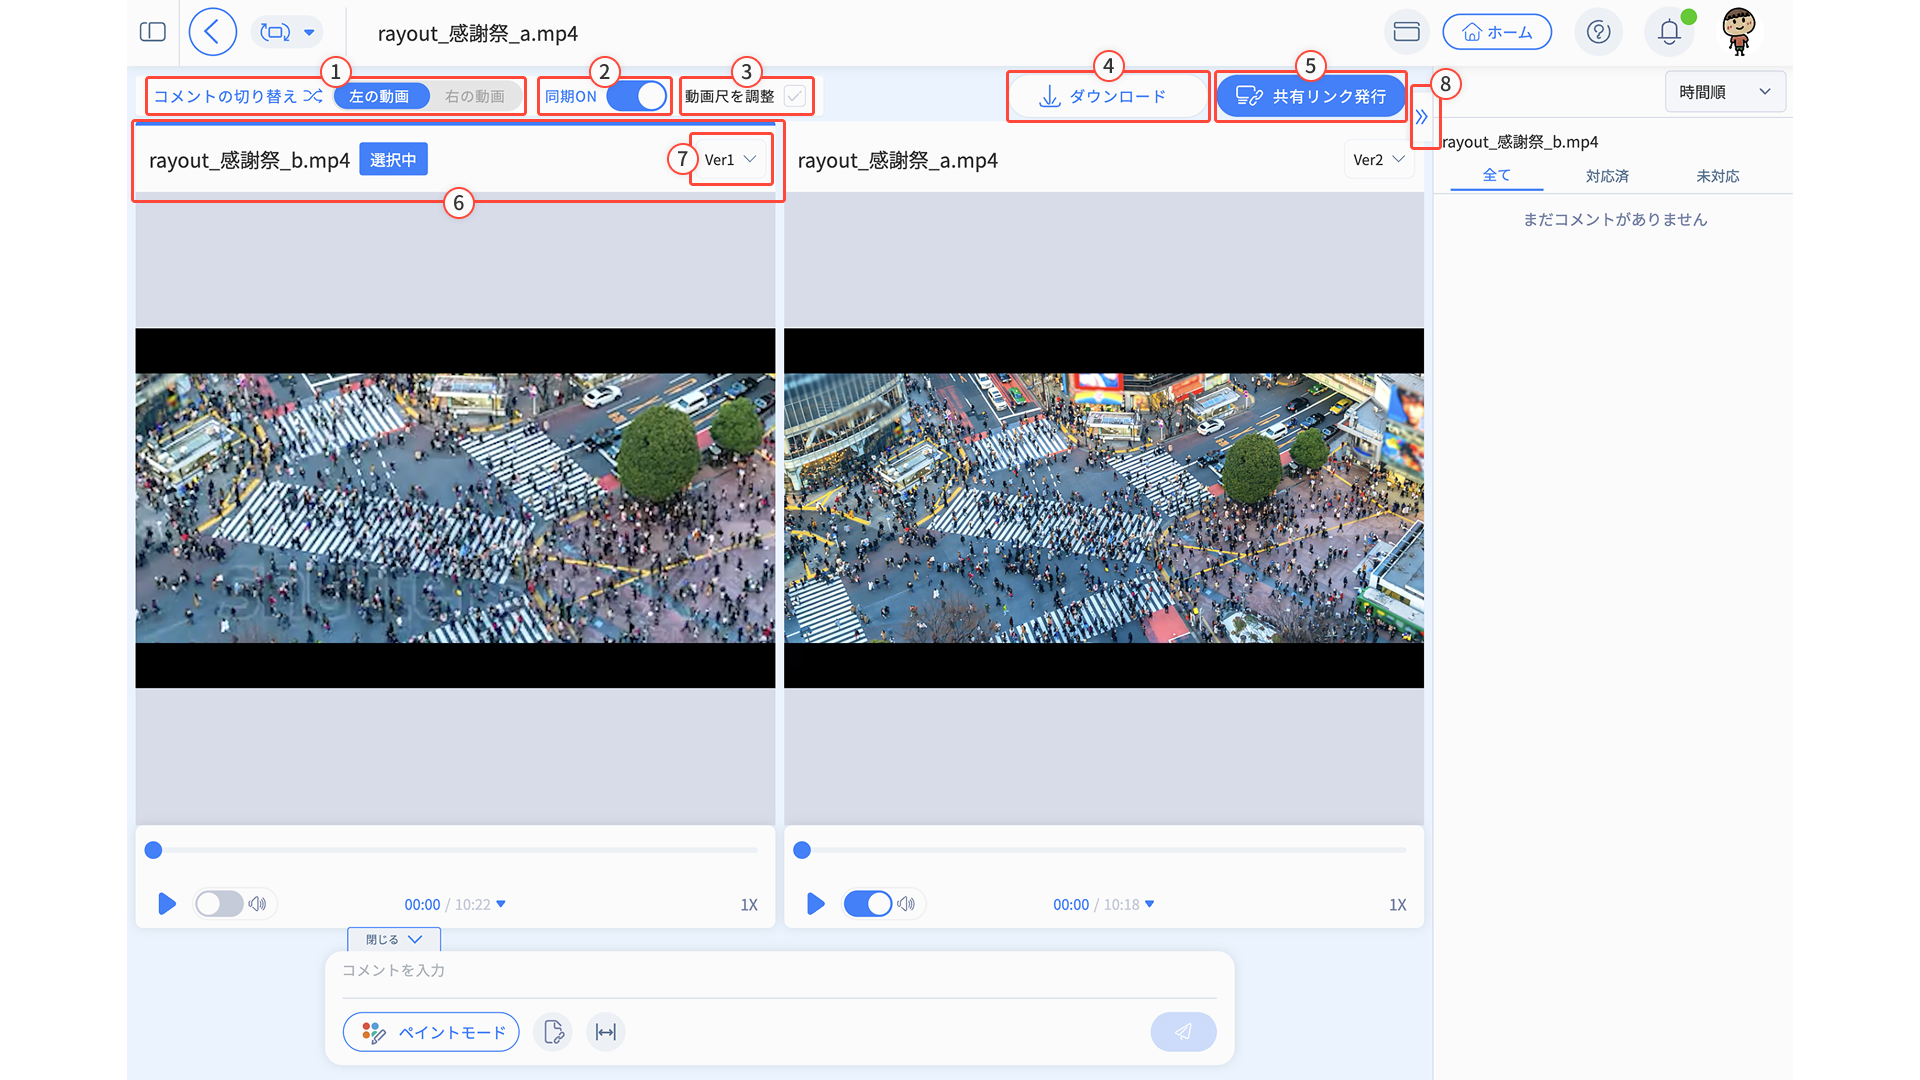Screen dimensions: 1920x1080
Task: Click the back arrow circle button
Action: click(212, 32)
